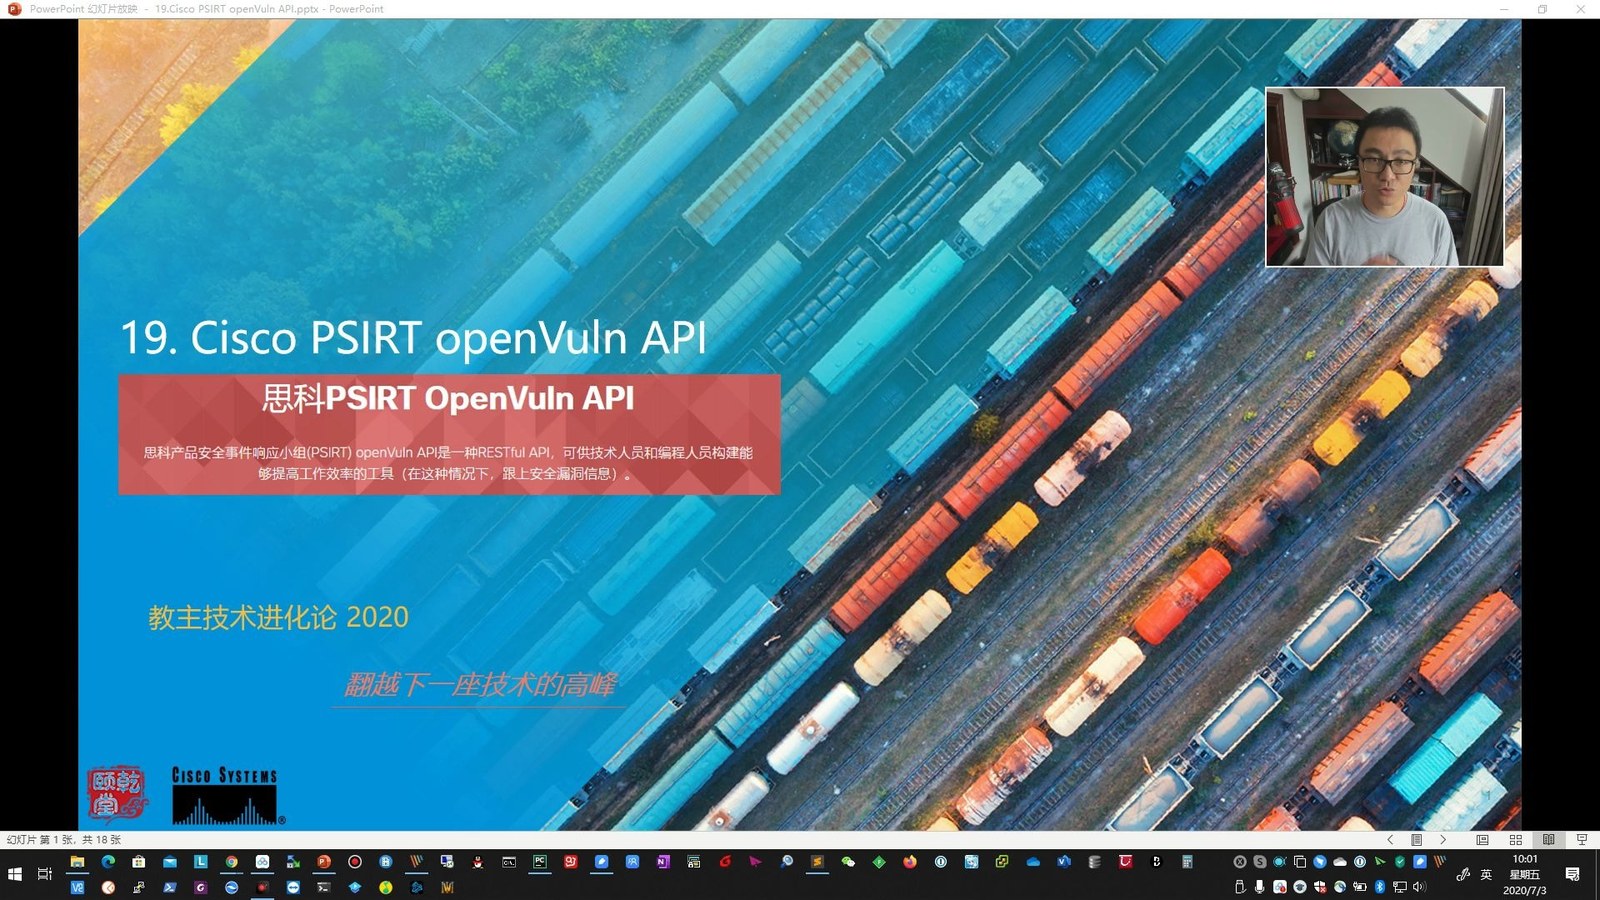Screen dimensions: 1600x900
Task: Open PowerShell on the taskbar's second row
Action: [170, 887]
